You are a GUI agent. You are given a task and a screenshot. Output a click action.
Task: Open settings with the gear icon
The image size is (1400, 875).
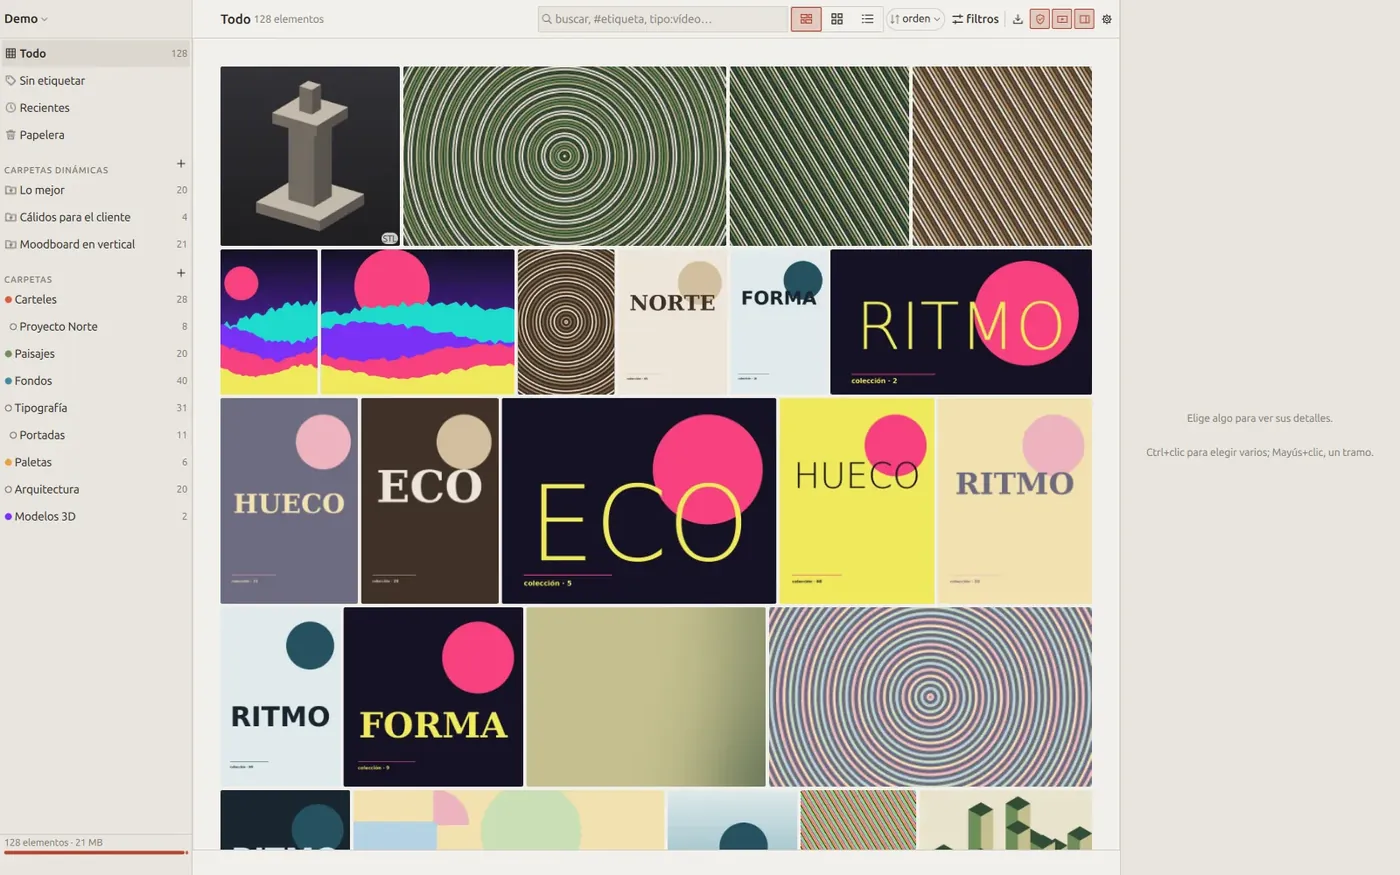(x=1106, y=19)
